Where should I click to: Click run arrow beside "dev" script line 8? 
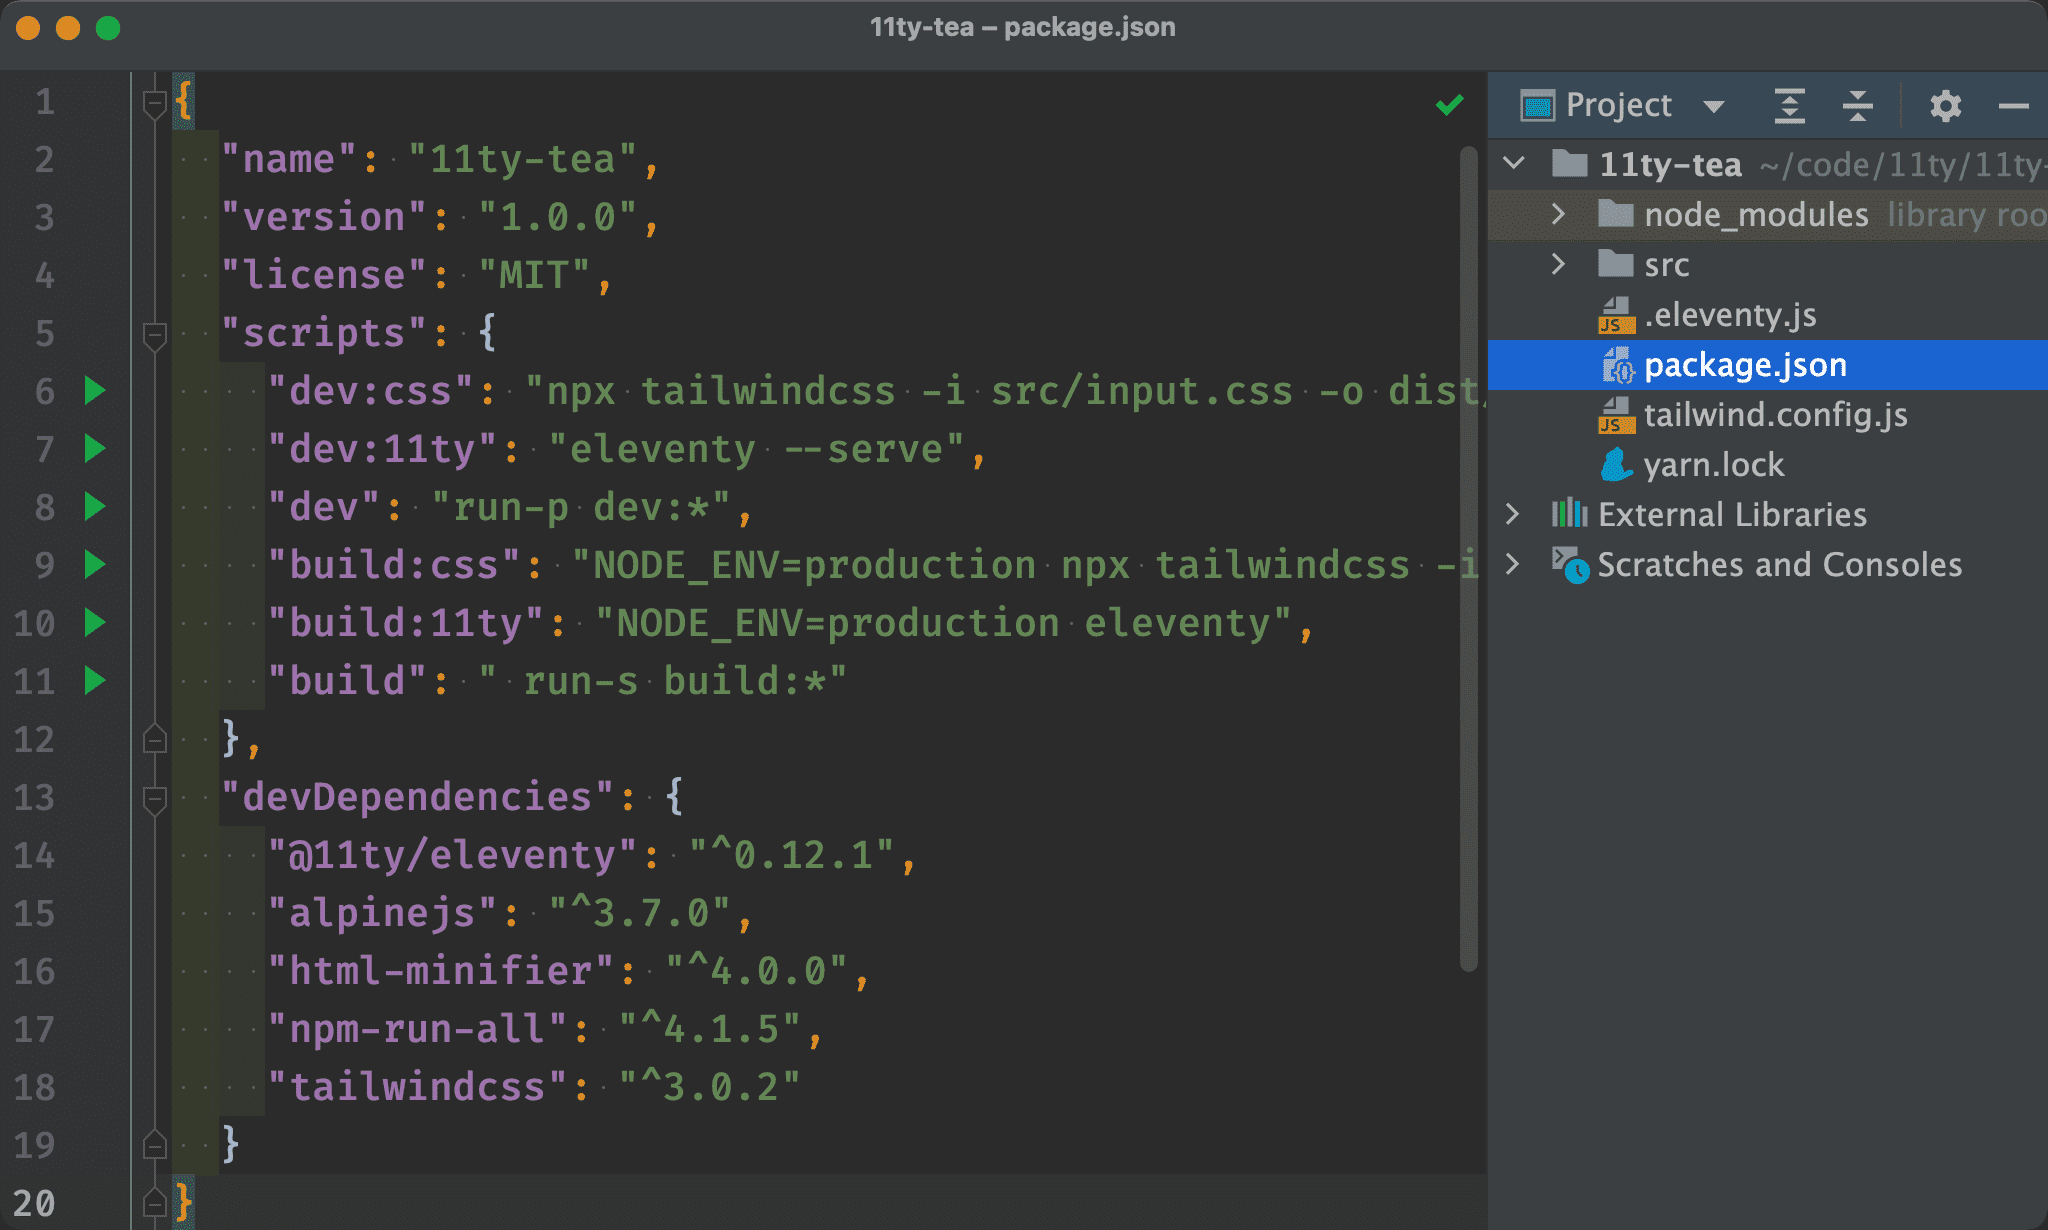pyautogui.click(x=95, y=506)
